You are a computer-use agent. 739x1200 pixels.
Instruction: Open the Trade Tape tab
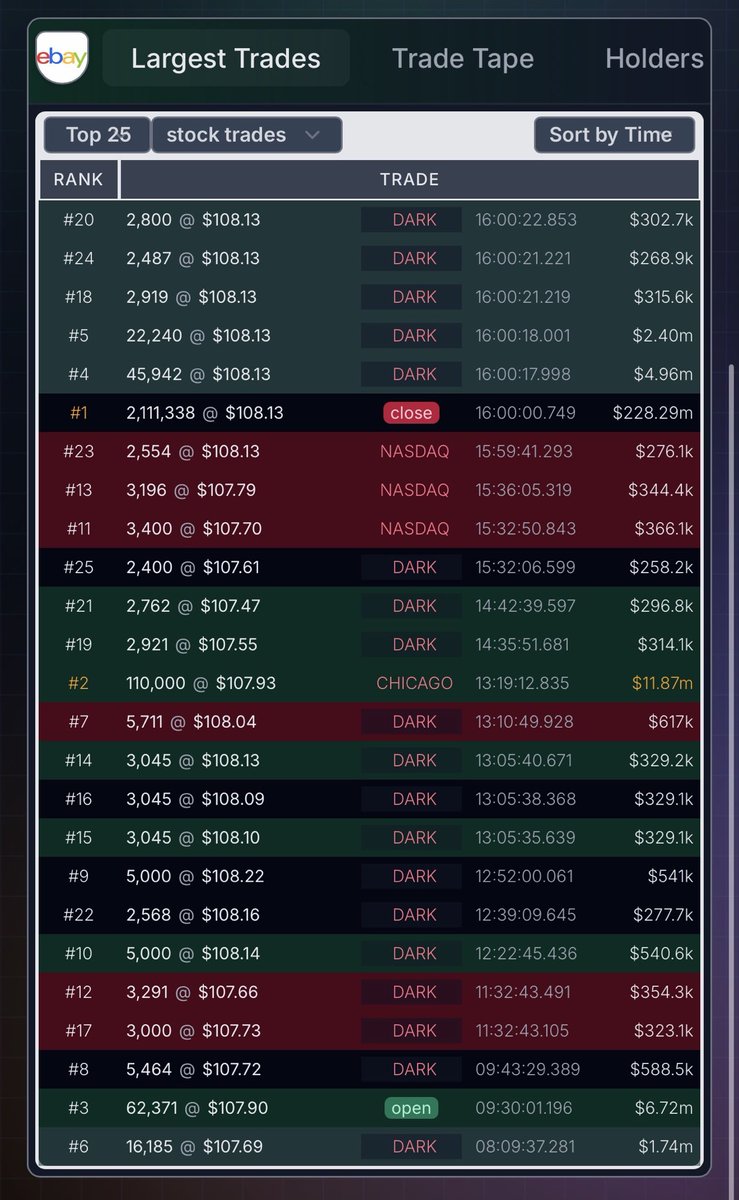pyautogui.click(x=463, y=58)
